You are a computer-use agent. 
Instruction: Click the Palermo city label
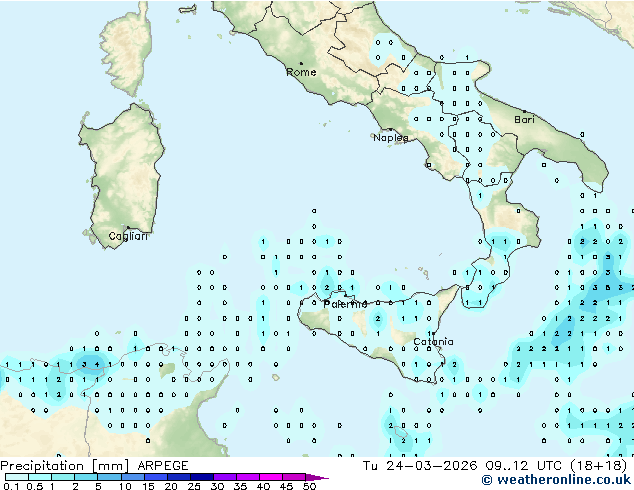pyautogui.click(x=345, y=304)
